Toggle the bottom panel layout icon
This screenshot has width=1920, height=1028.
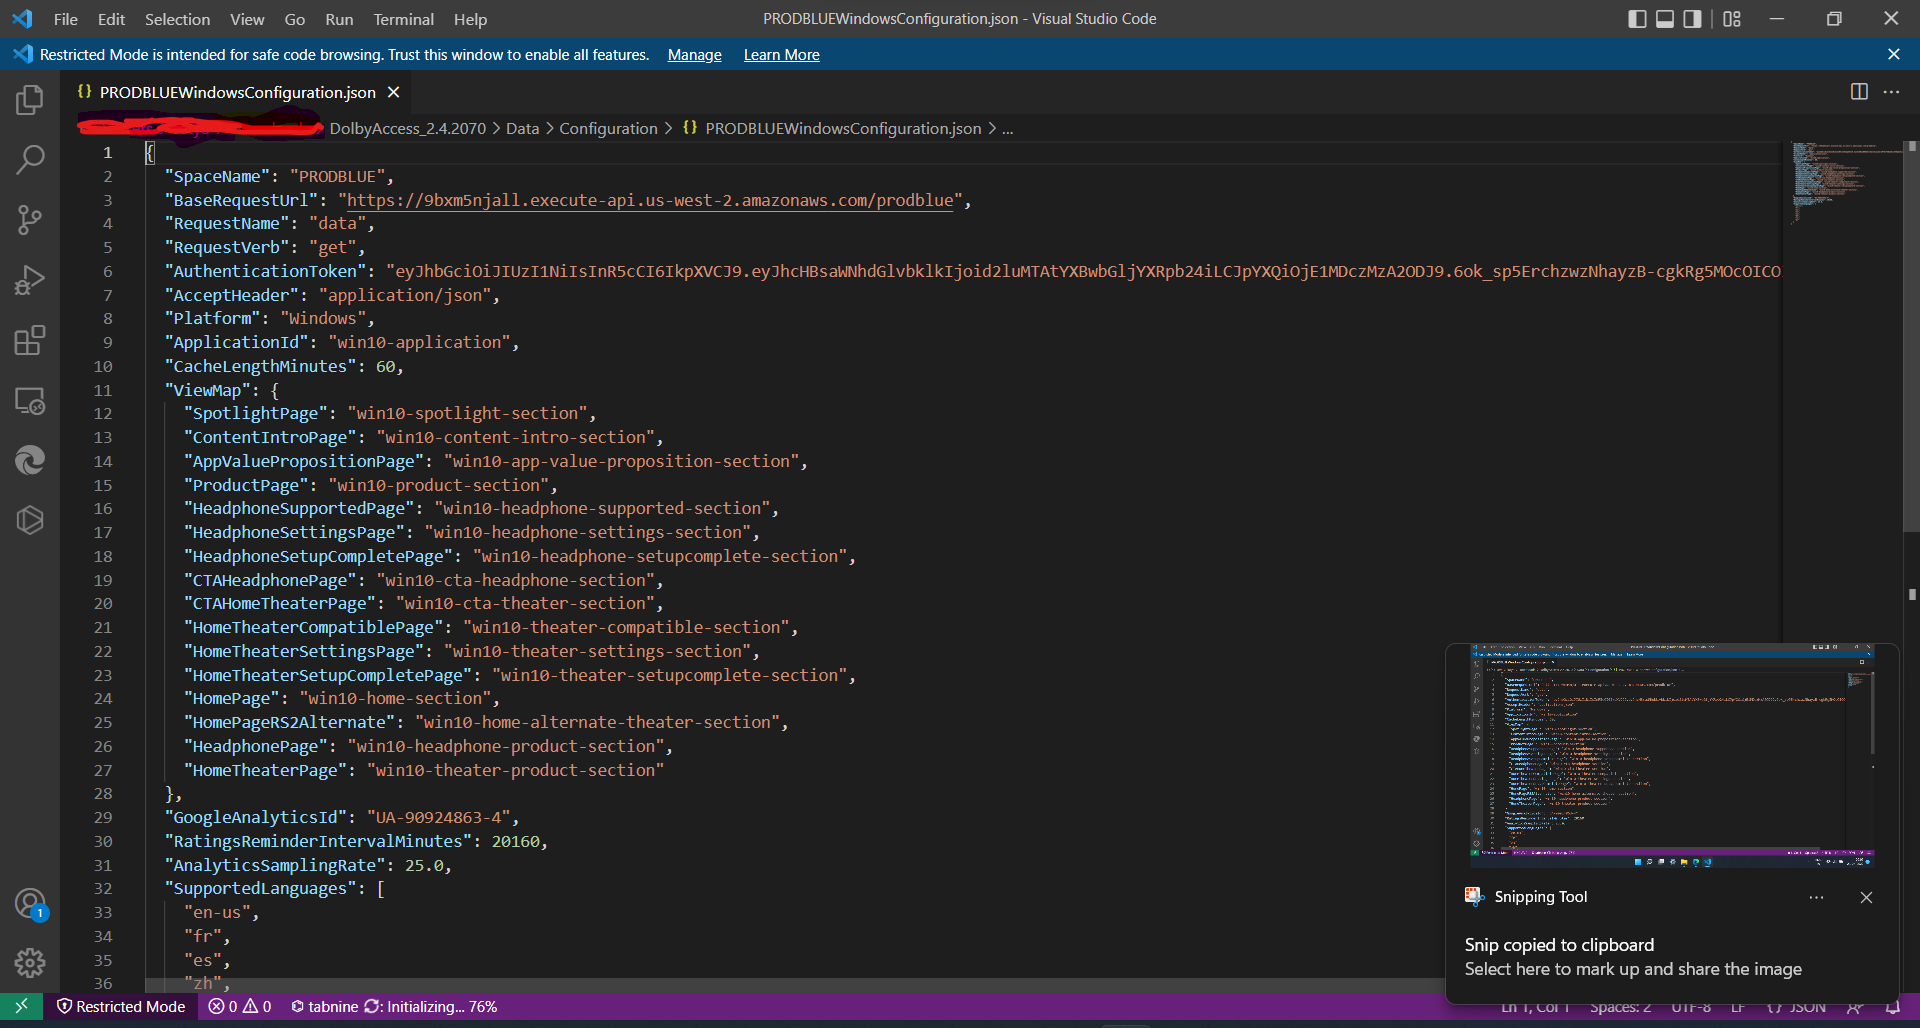[1665, 19]
